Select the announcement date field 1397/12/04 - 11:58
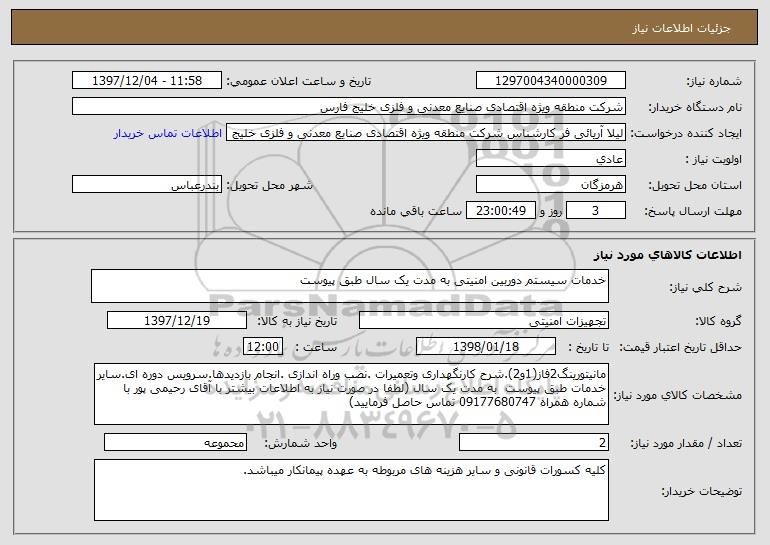Screen dimensions: 770x545 pos(147,81)
